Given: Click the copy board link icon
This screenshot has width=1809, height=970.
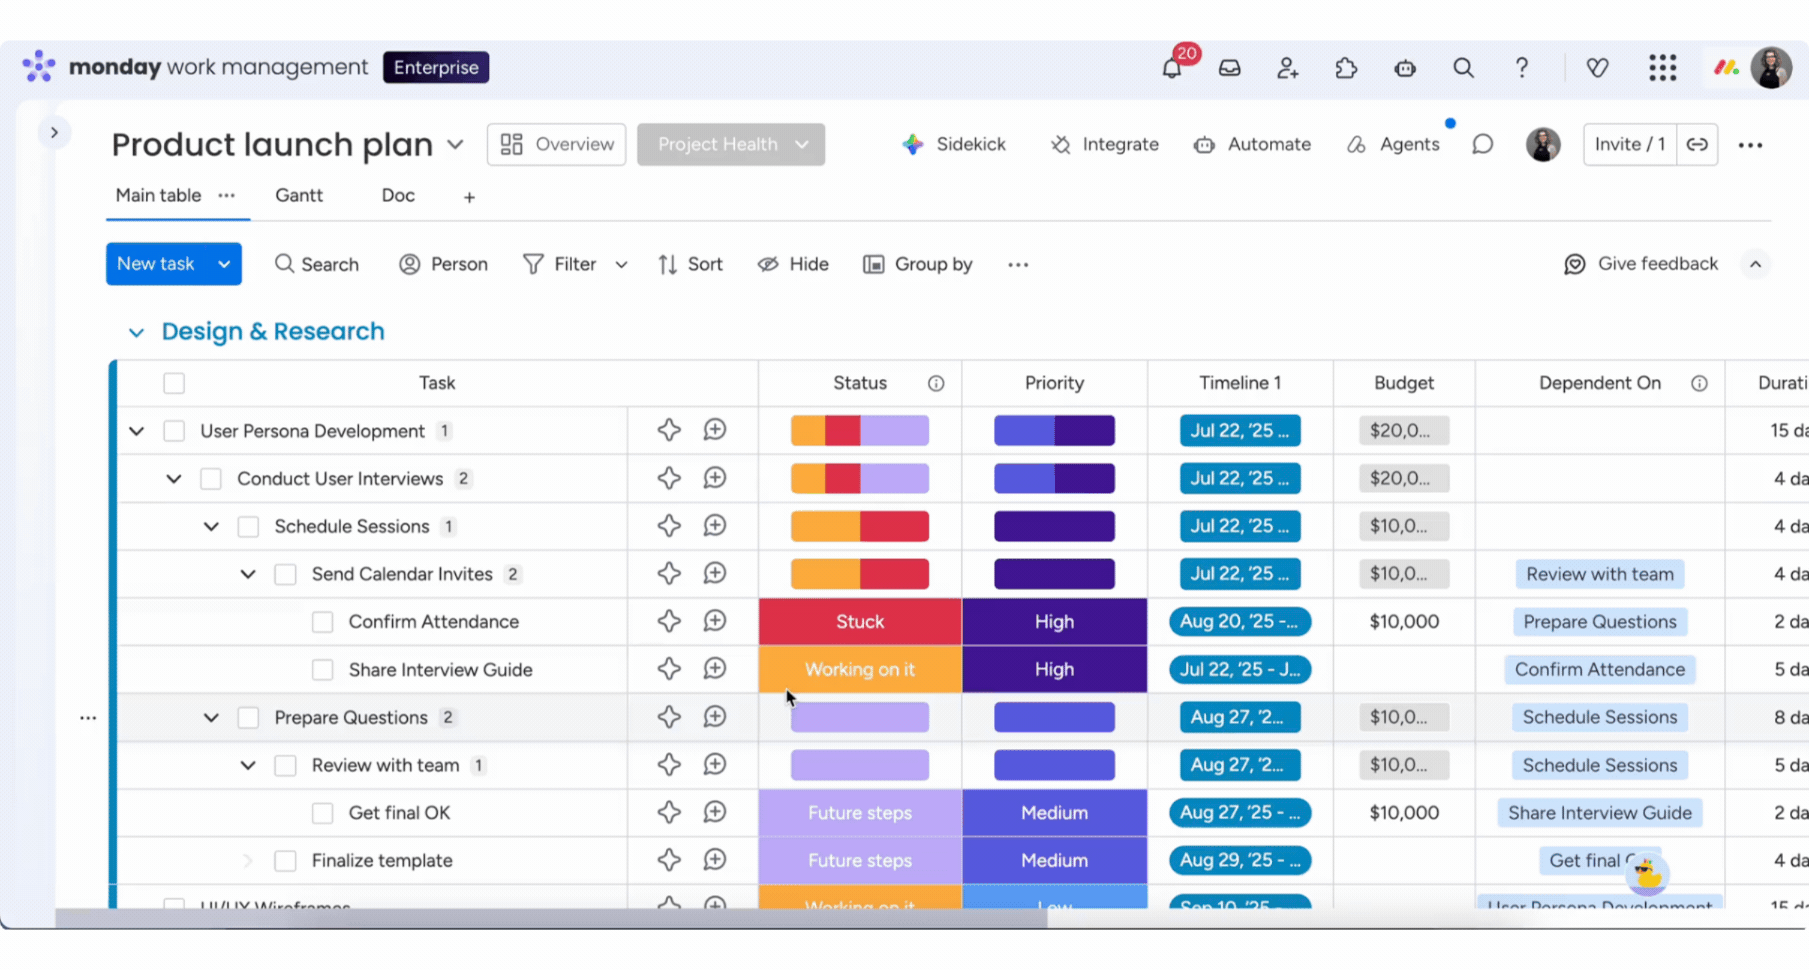Looking at the screenshot, I should 1697,145.
